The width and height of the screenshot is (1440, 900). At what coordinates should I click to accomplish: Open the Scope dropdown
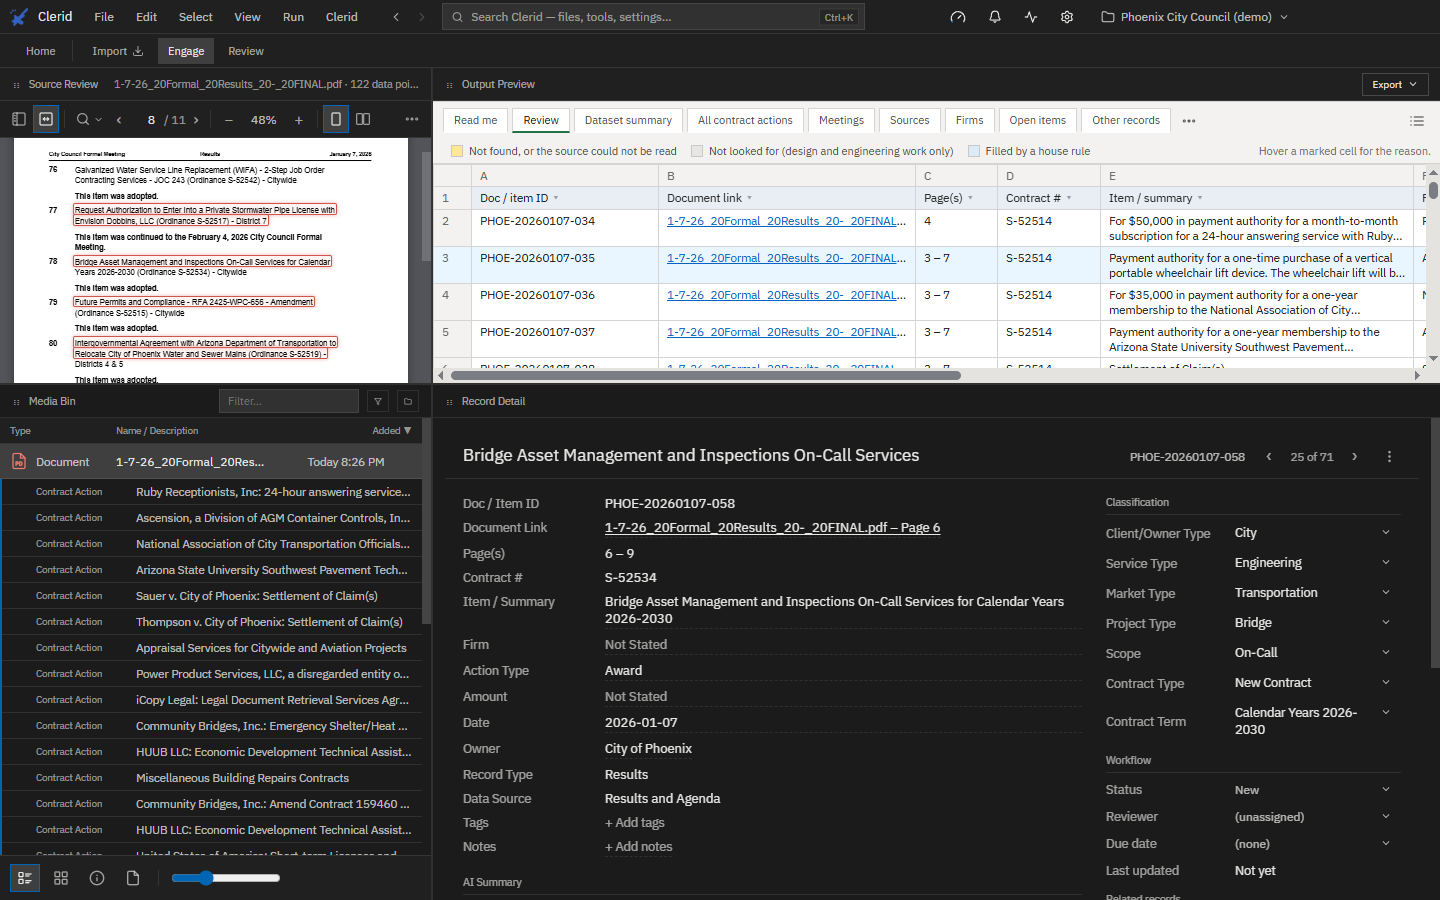pos(1311,653)
